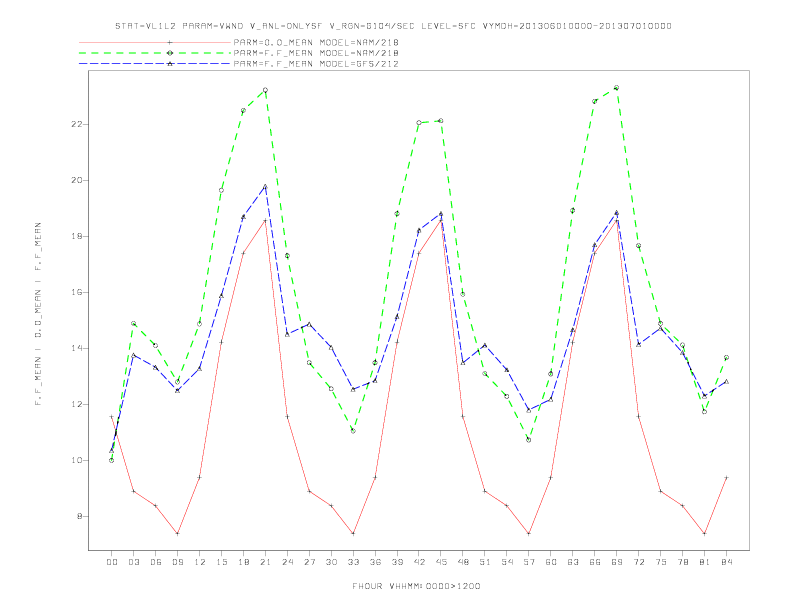This screenshot has height=612, width=792.
Task: Click the y-axis tick label 10
Action: (x=76, y=461)
